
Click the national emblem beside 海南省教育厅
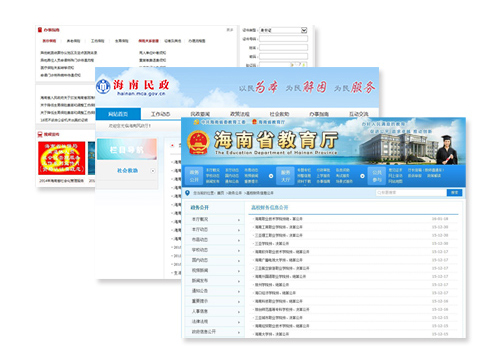[x=198, y=142]
